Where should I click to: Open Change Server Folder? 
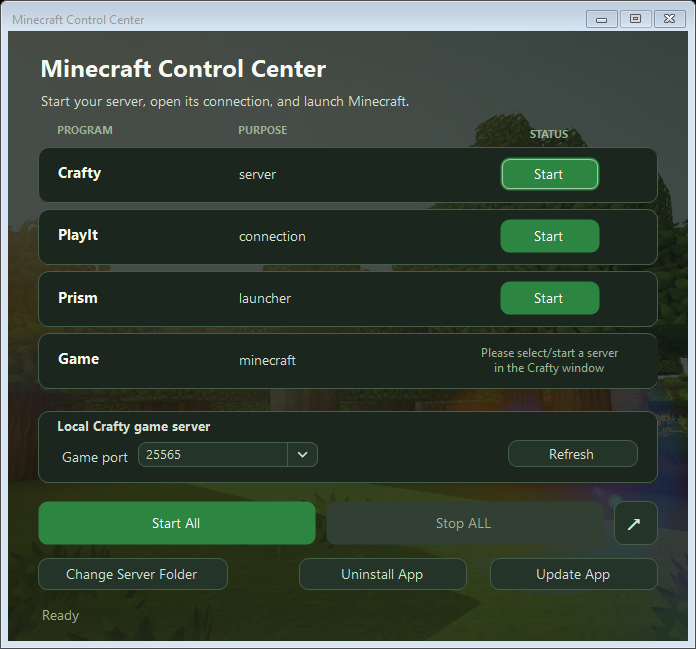pyautogui.click(x=133, y=574)
